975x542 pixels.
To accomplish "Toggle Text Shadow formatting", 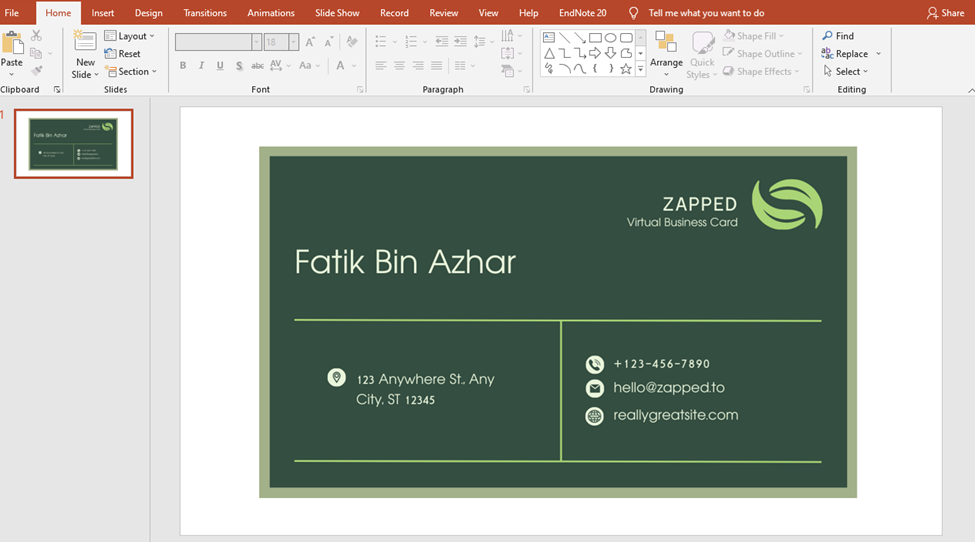I will [x=239, y=65].
